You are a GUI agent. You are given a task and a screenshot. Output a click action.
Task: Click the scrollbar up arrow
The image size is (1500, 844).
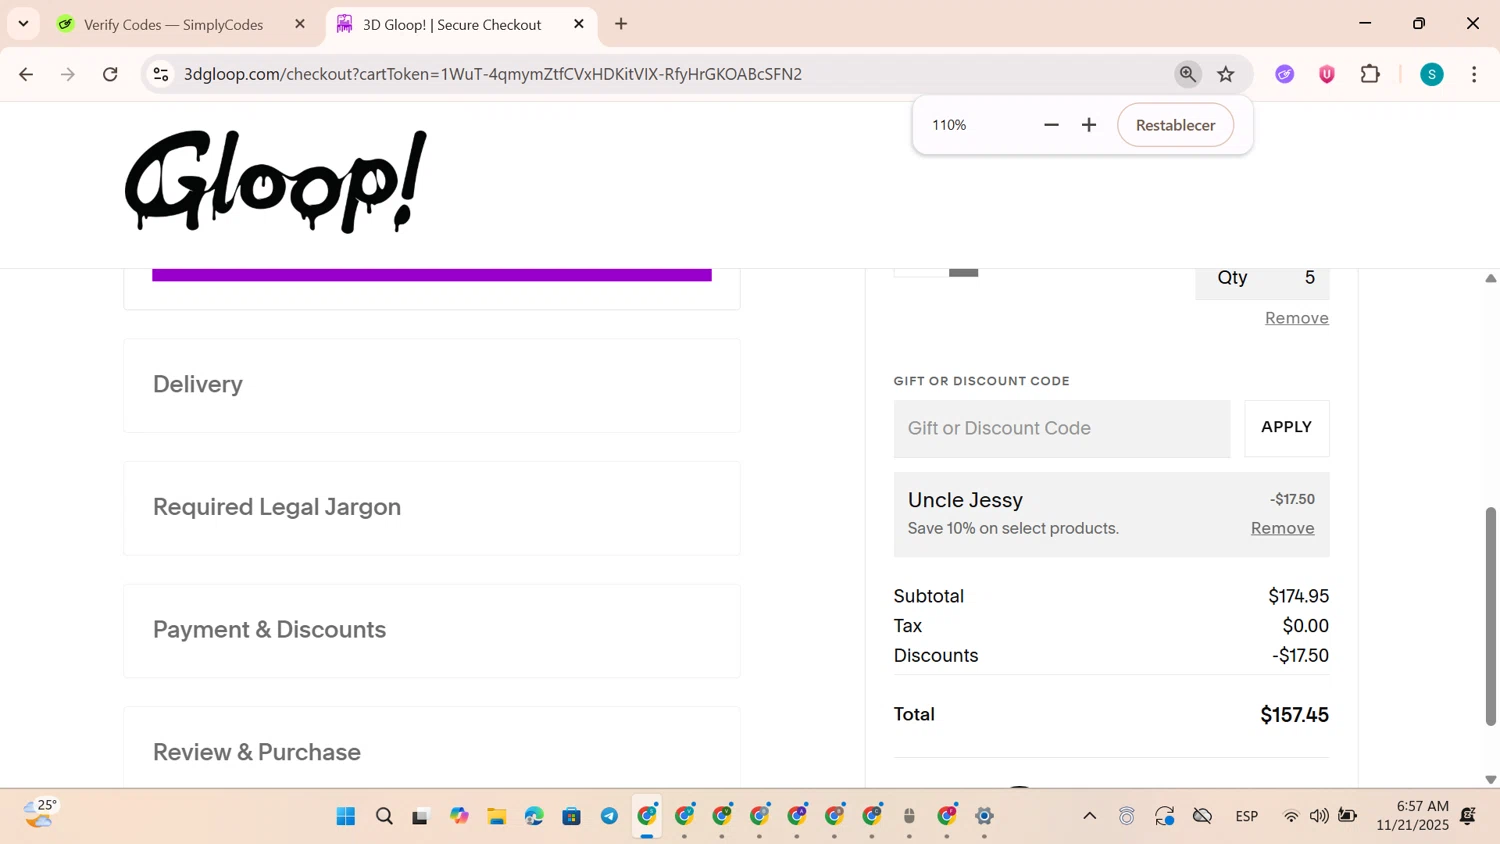click(1490, 278)
